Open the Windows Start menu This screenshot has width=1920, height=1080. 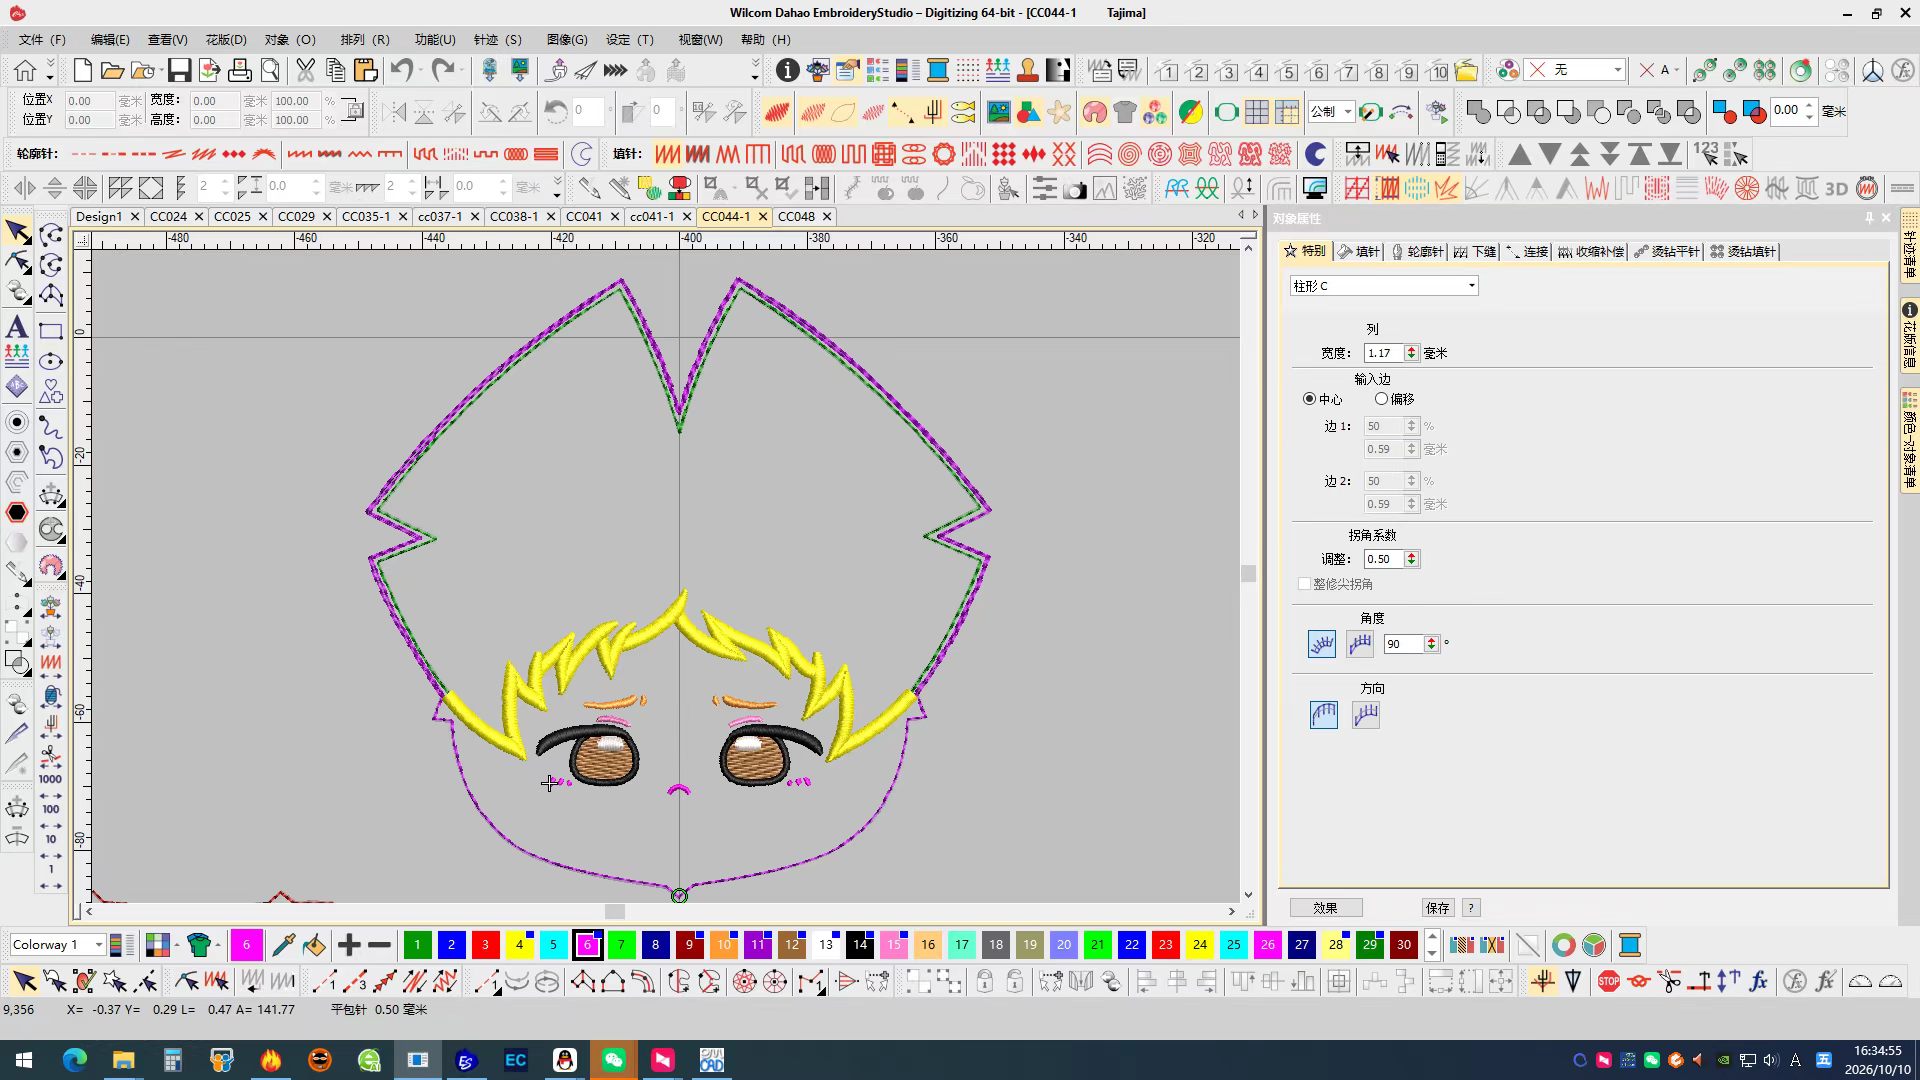[x=24, y=1060]
